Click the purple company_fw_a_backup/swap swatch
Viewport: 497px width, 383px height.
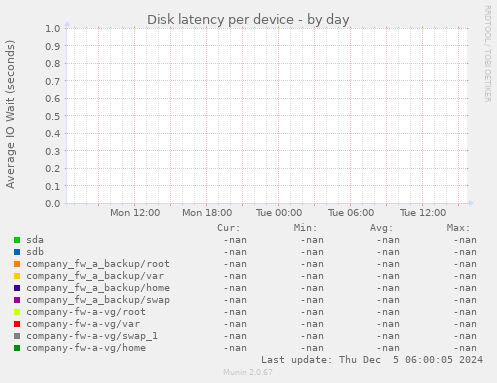[17, 300]
